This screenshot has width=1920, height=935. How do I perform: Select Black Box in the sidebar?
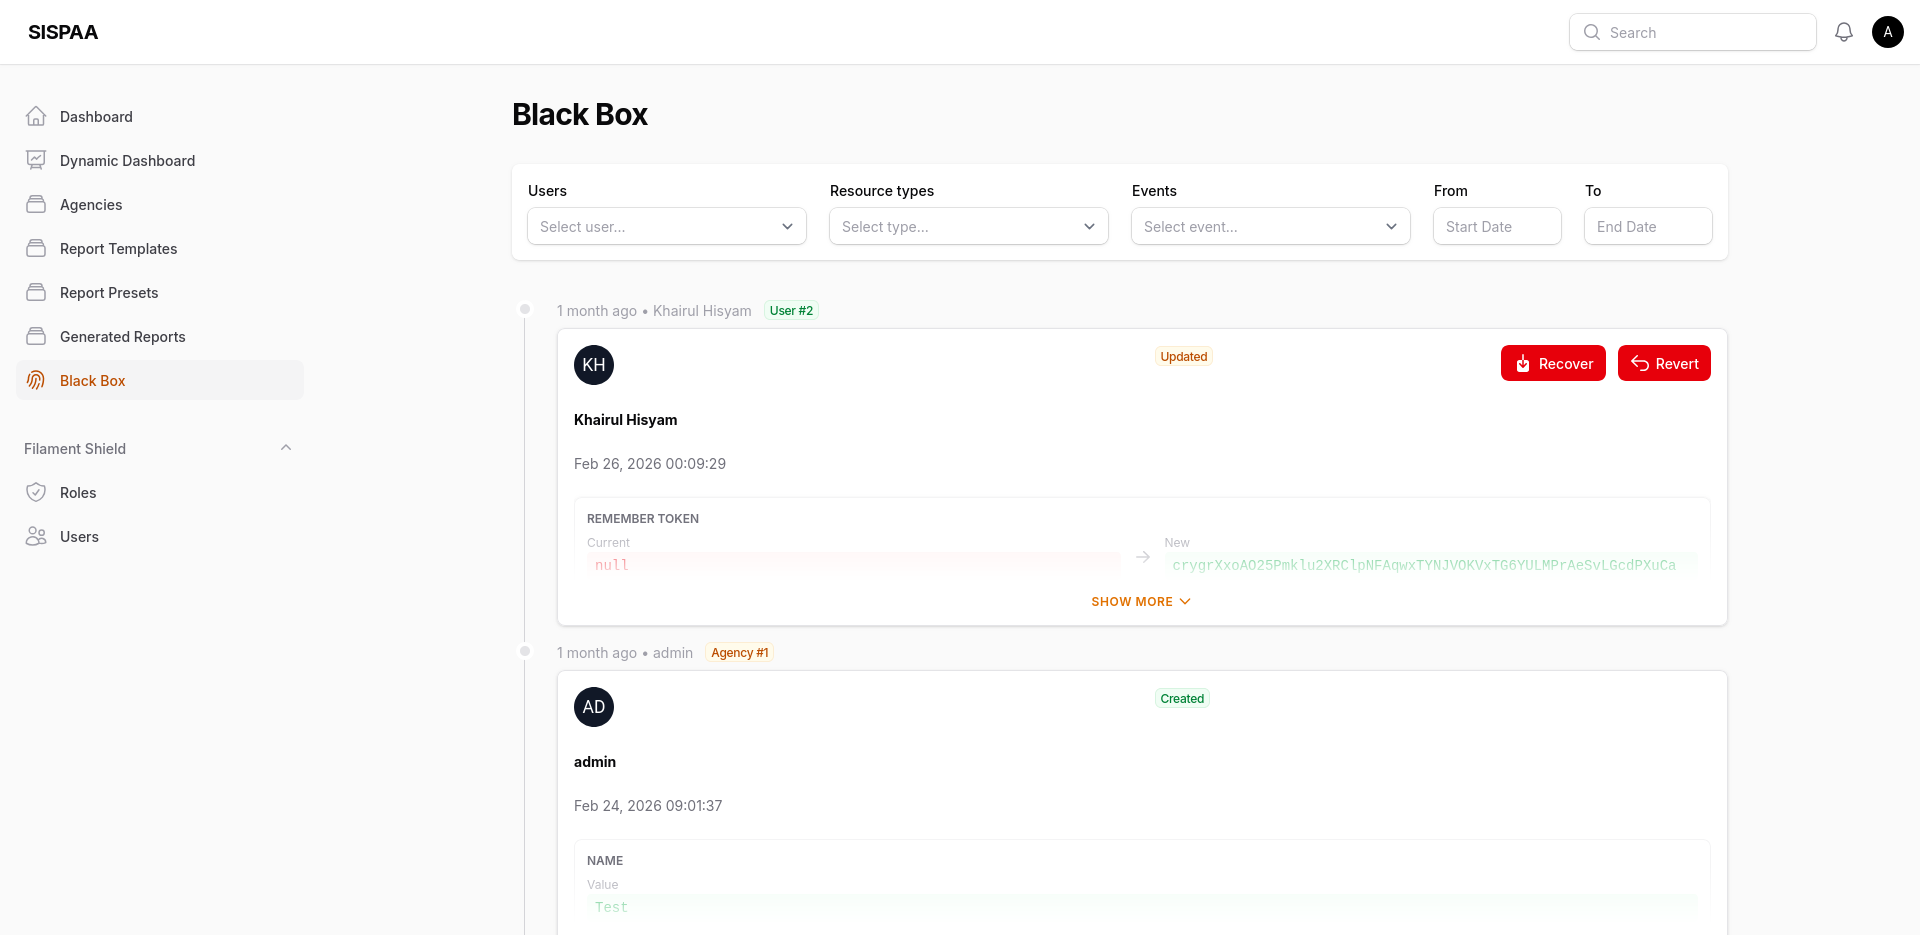(x=92, y=380)
